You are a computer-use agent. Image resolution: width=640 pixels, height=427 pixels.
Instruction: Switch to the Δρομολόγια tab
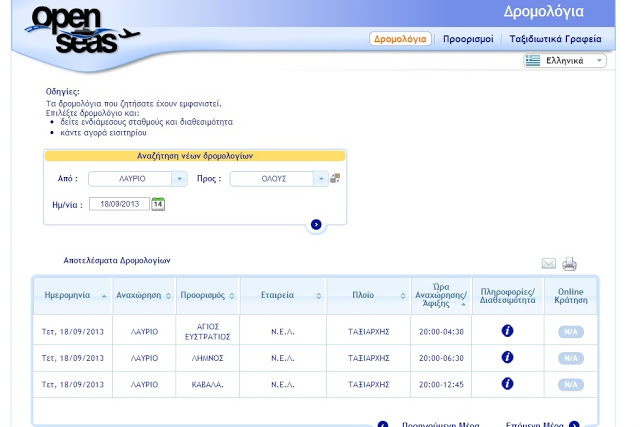(400, 40)
